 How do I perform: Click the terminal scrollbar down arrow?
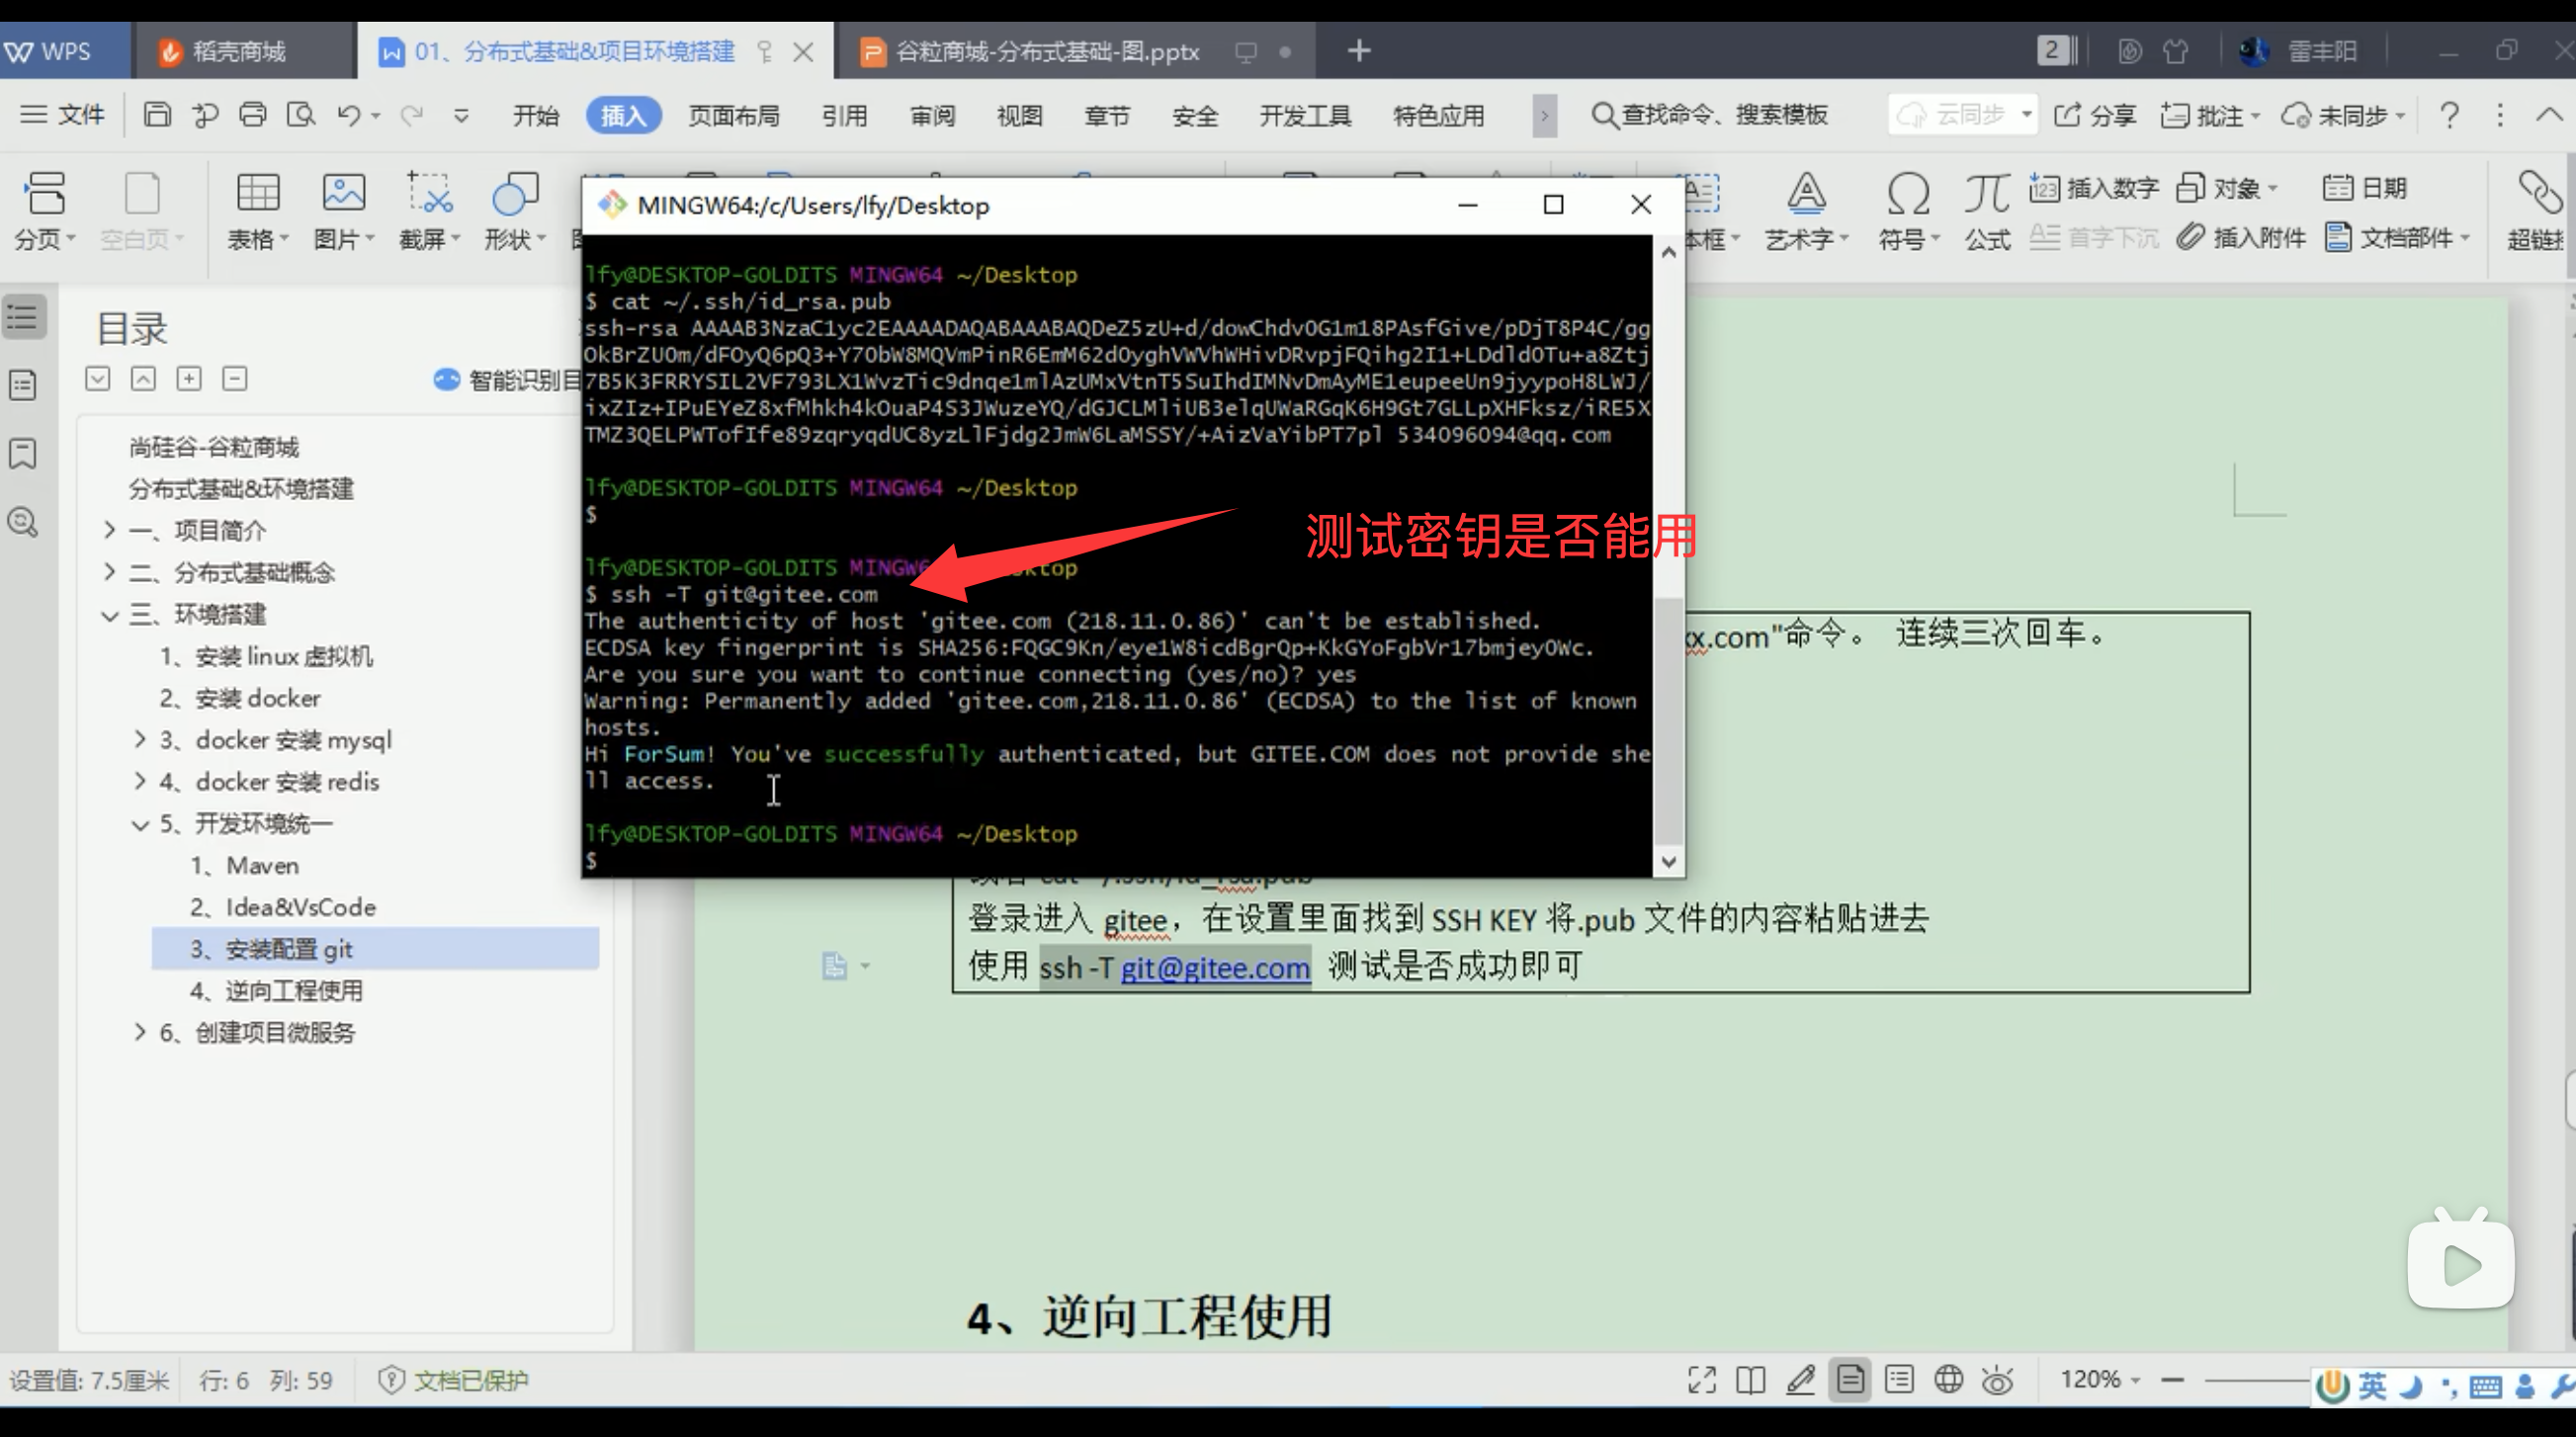click(1668, 862)
